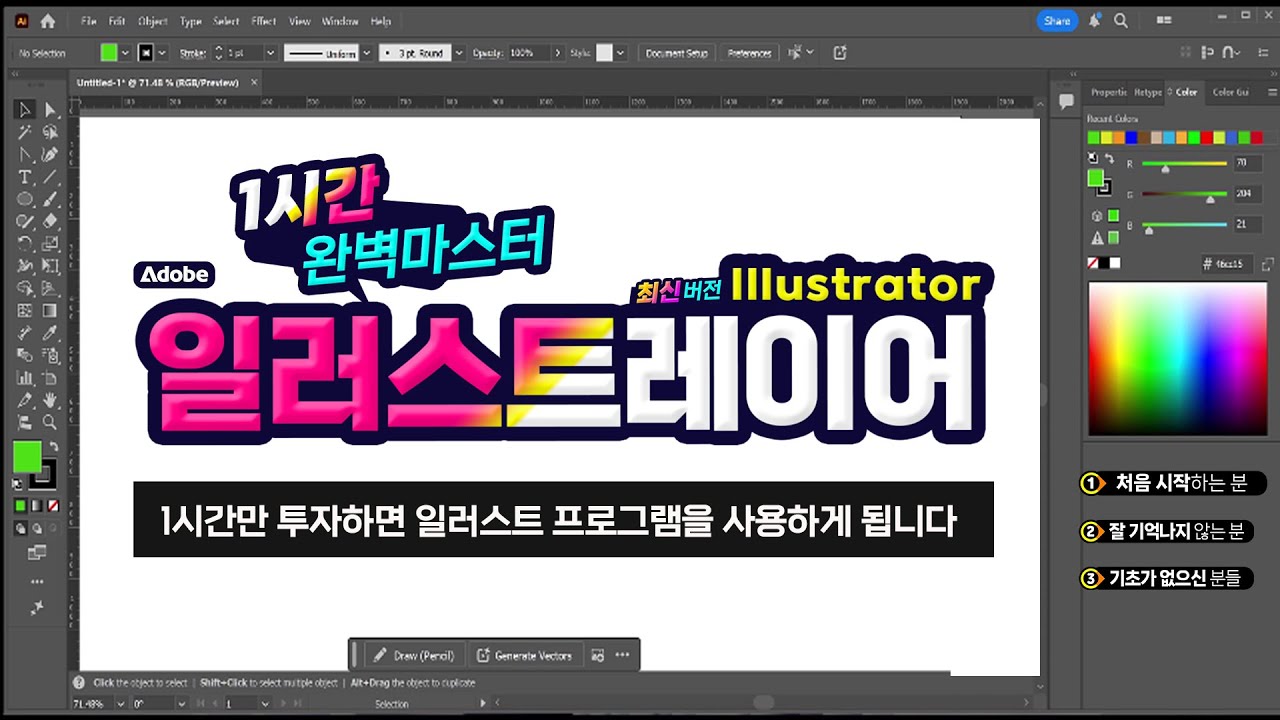
Task: Swap fill and stroke arrows in toolbar
Action: tap(53, 447)
